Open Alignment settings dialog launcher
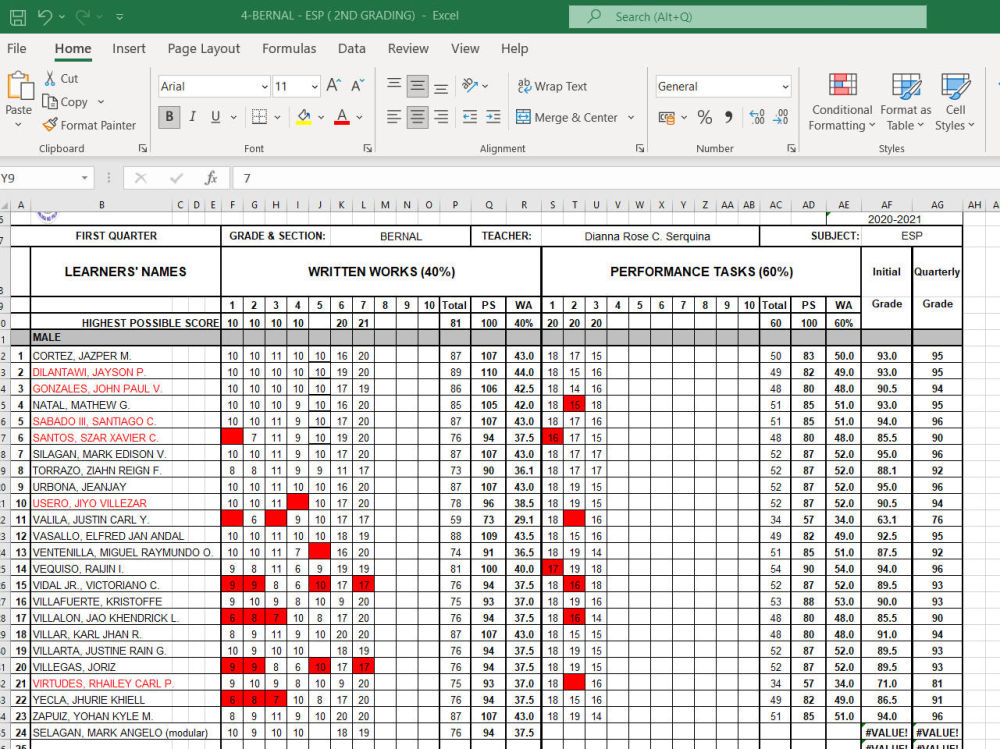Viewport: 1000px width, 749px height. (x=640, y=148)
